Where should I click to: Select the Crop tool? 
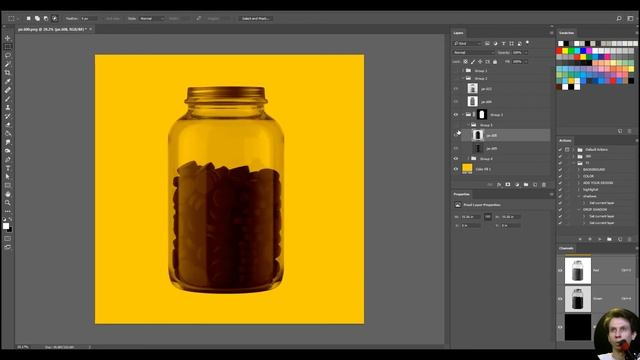pos(7,73)
